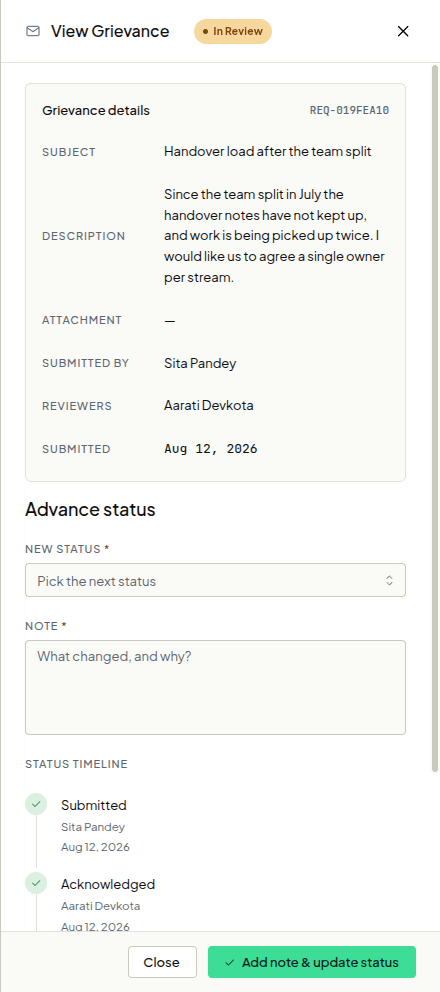Screen dimensions: 440x992
Task: Click the Close button
Action: tap(161, 962)
